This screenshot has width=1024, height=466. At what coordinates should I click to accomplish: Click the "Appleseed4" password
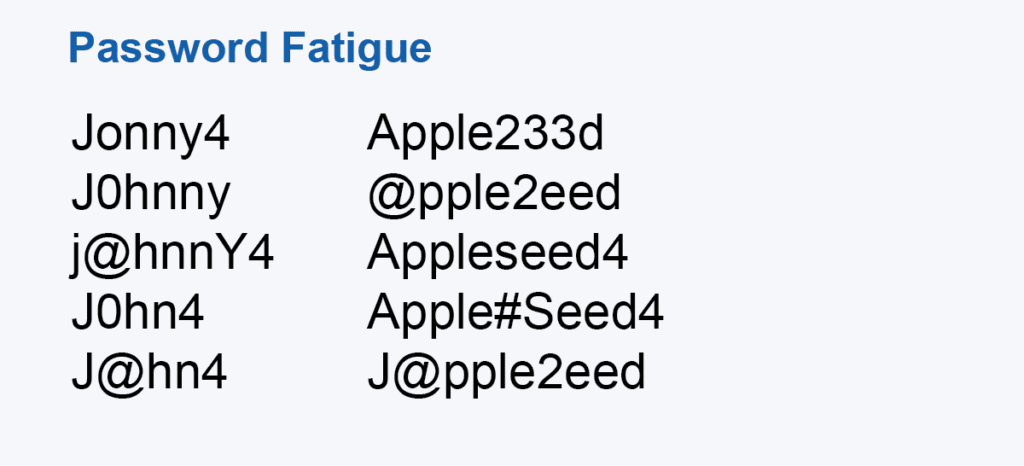[497, 255]
